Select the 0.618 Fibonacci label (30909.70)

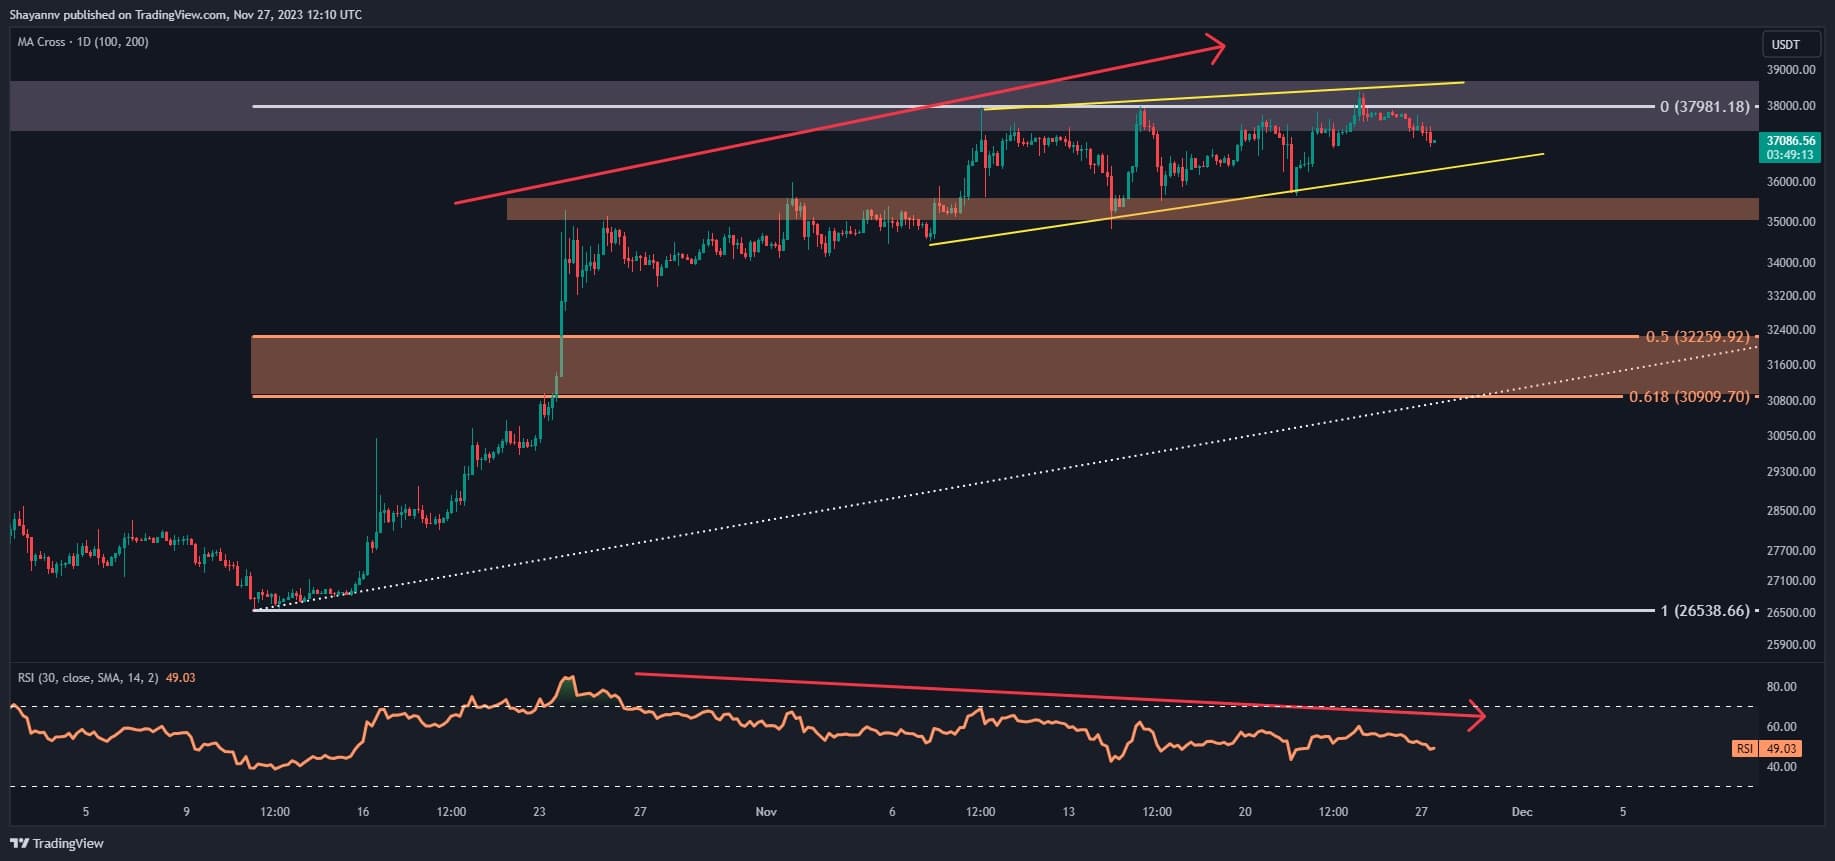[x=1689, y=397]
